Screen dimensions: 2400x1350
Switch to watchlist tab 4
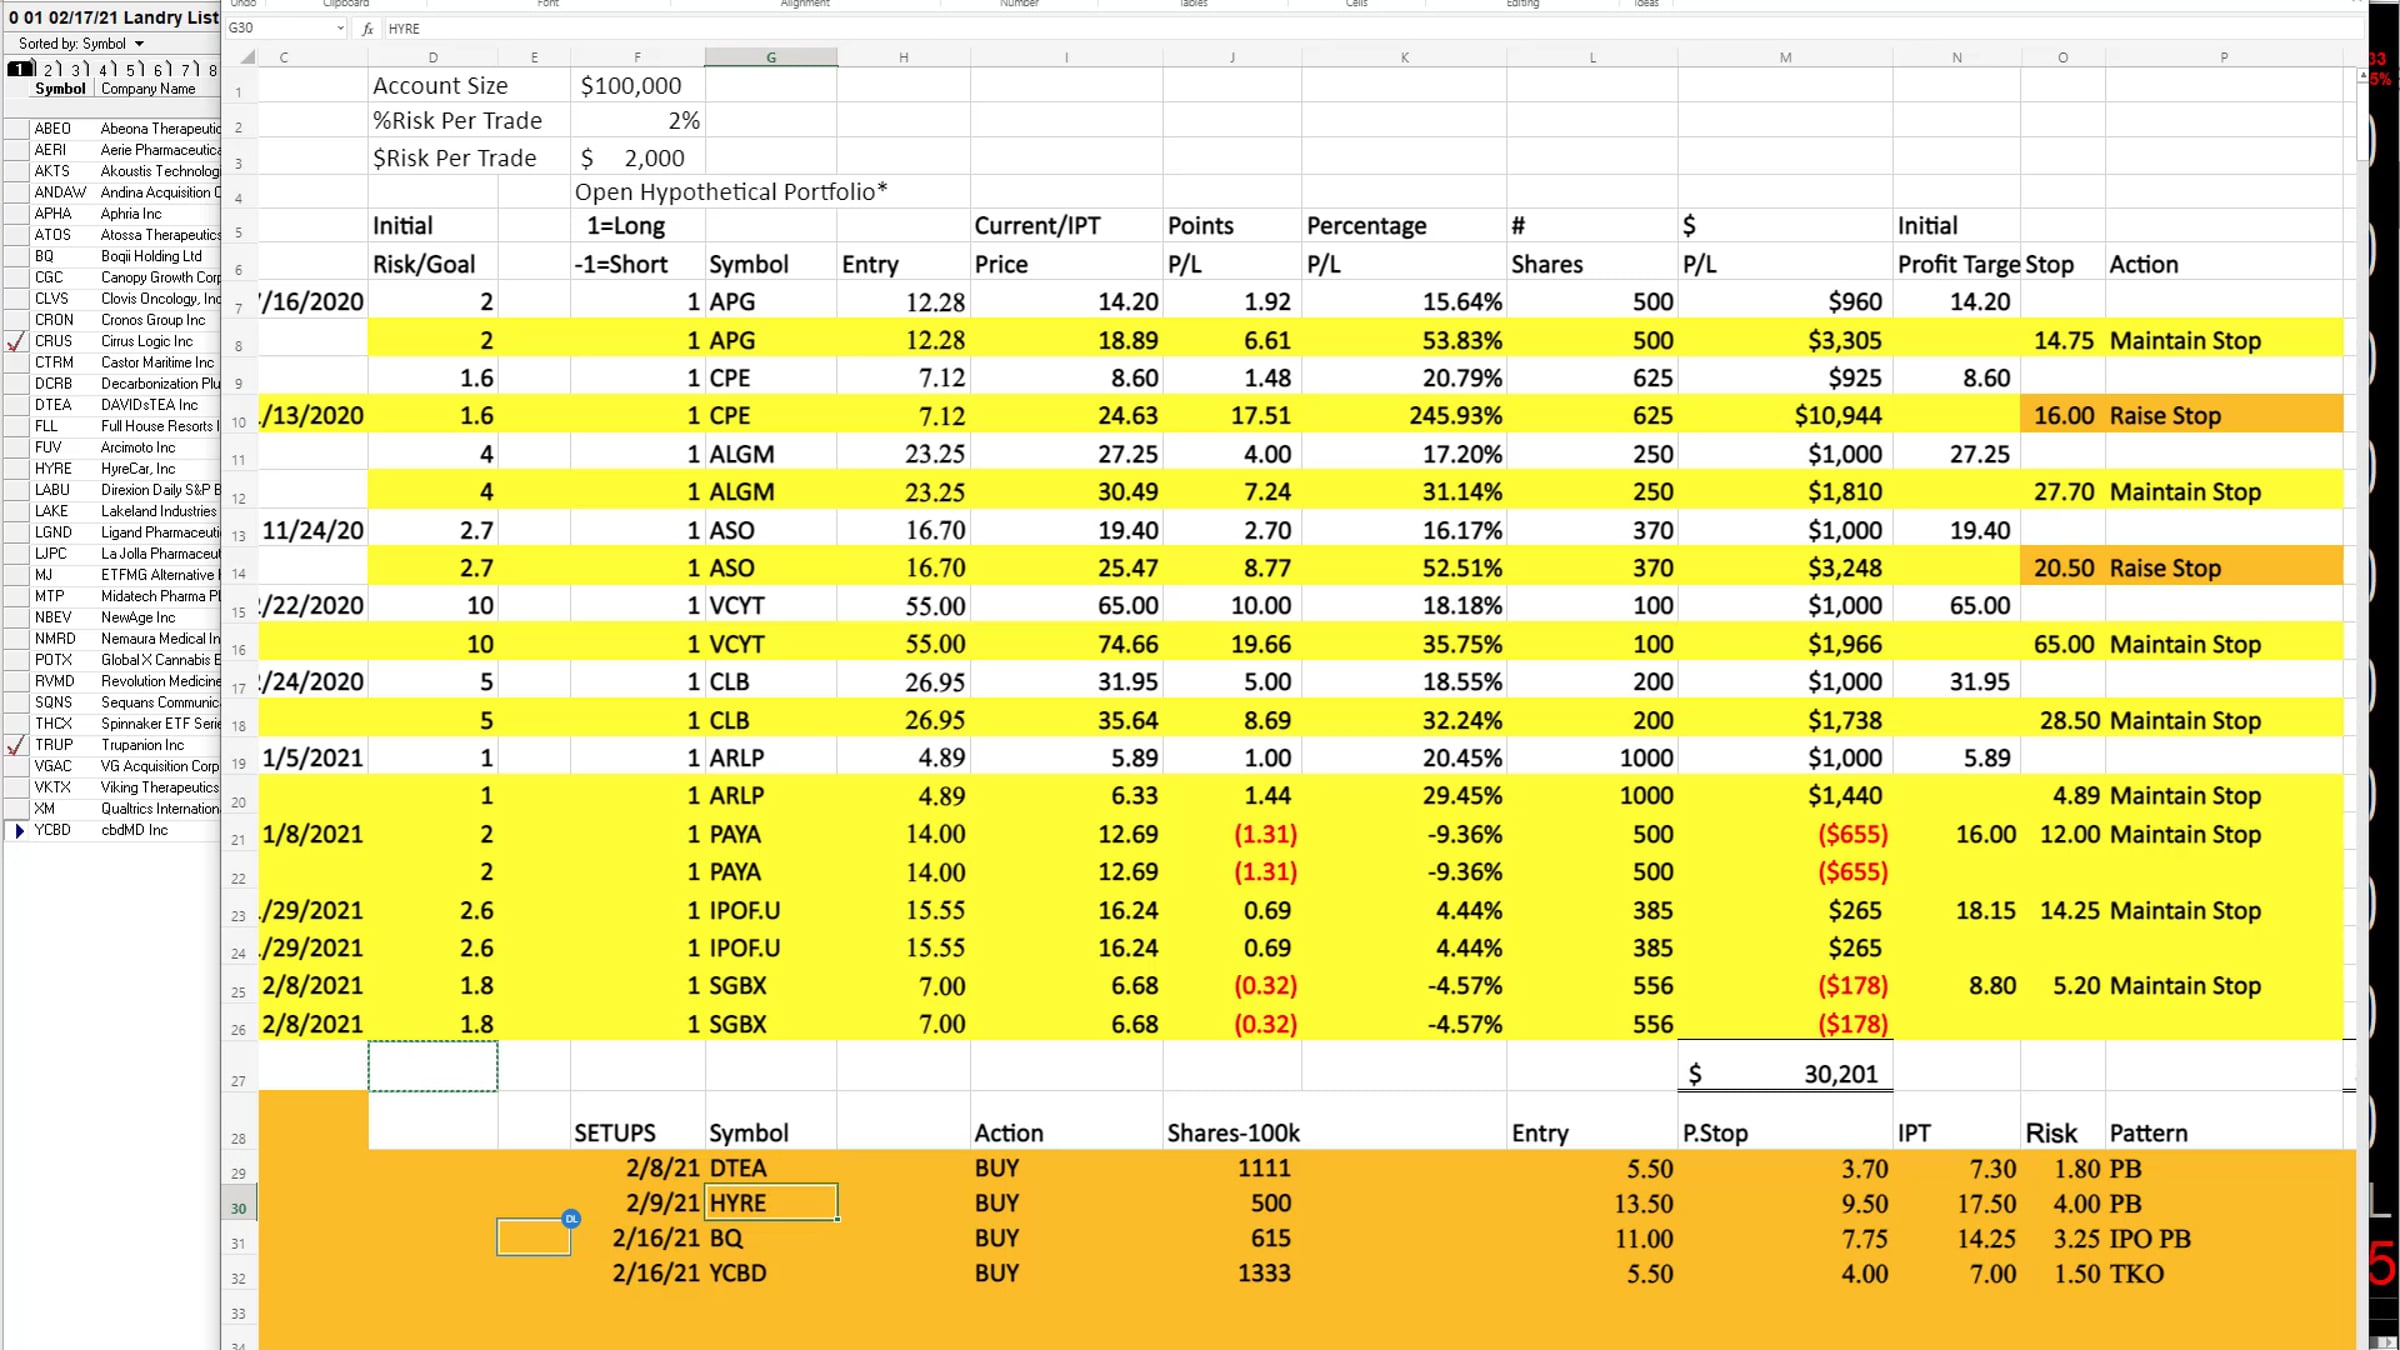(x=104, y=69)
